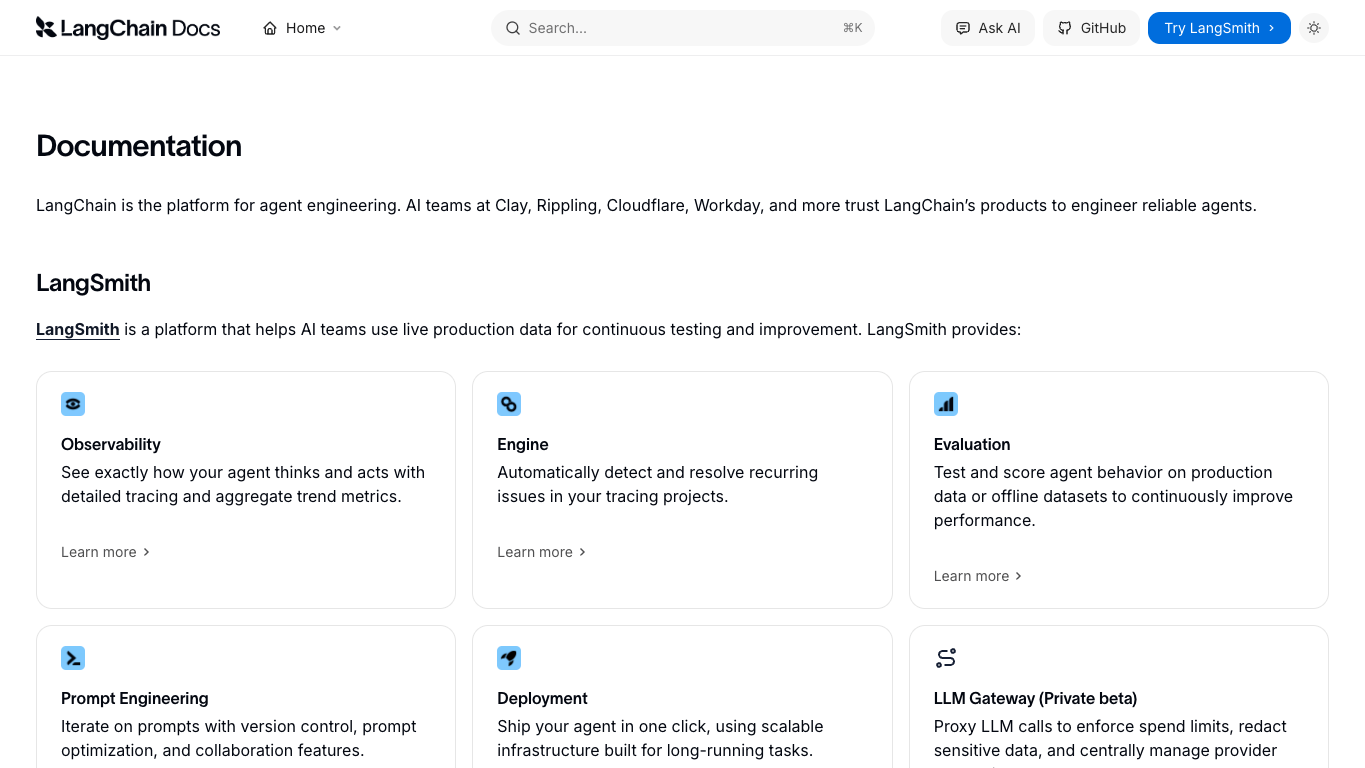The image size is (1365, 768).
Task: Click the Evaluation bar chart icon
Action: click(946, 404)
